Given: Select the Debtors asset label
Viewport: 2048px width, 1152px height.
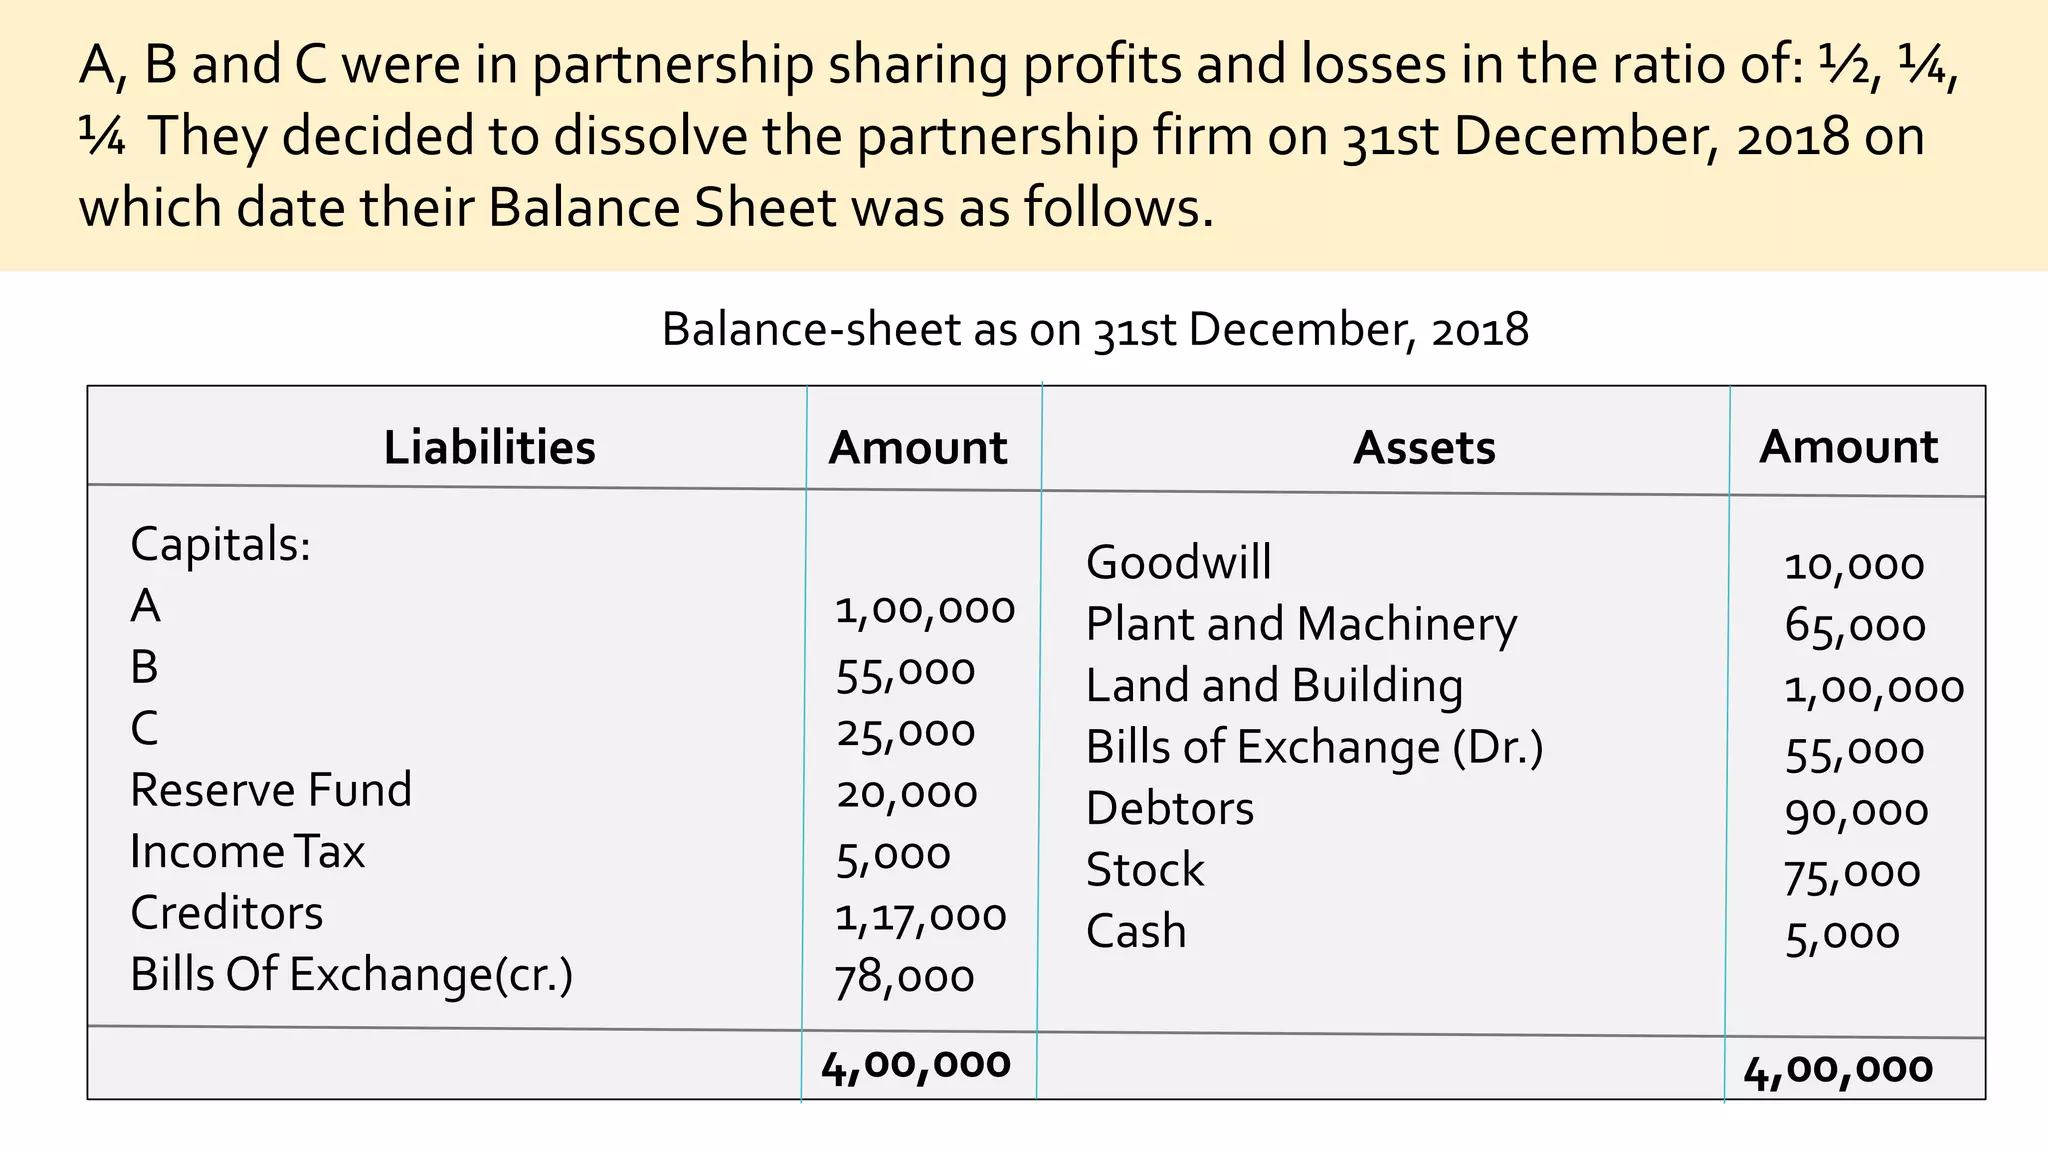Looking at the screenshot, I should (x=1169, y=809).
